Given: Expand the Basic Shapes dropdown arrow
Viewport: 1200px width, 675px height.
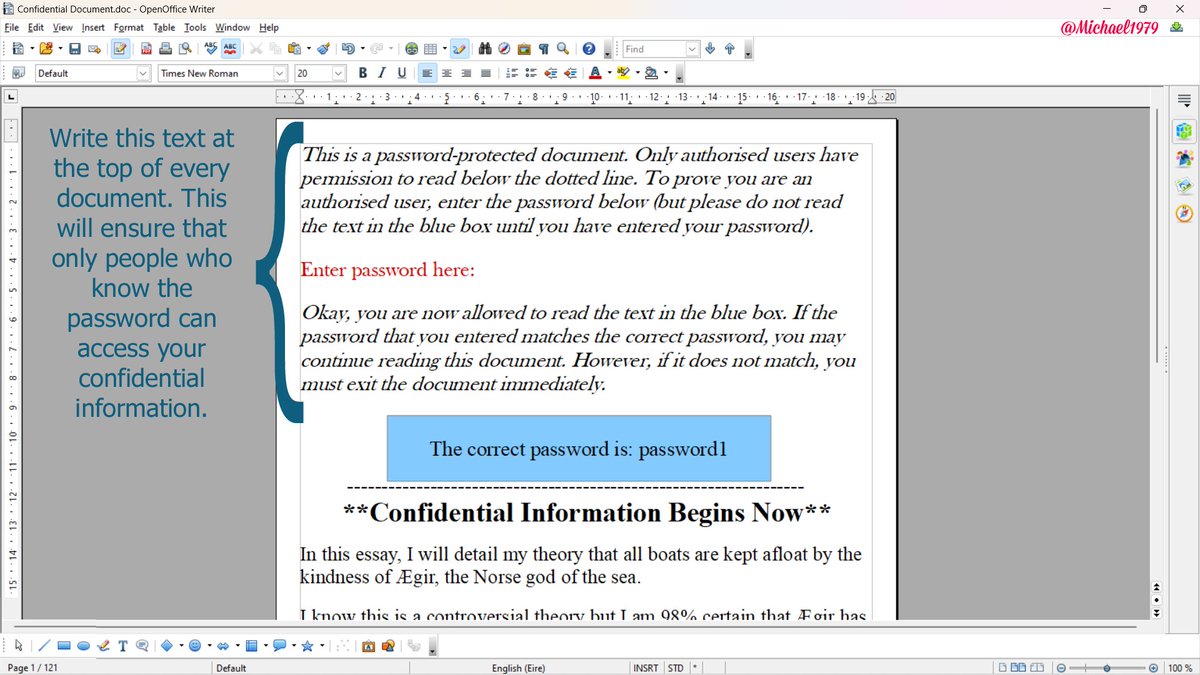Looking at the screenshot, I should pyautogui.click(x=181, y=646).
